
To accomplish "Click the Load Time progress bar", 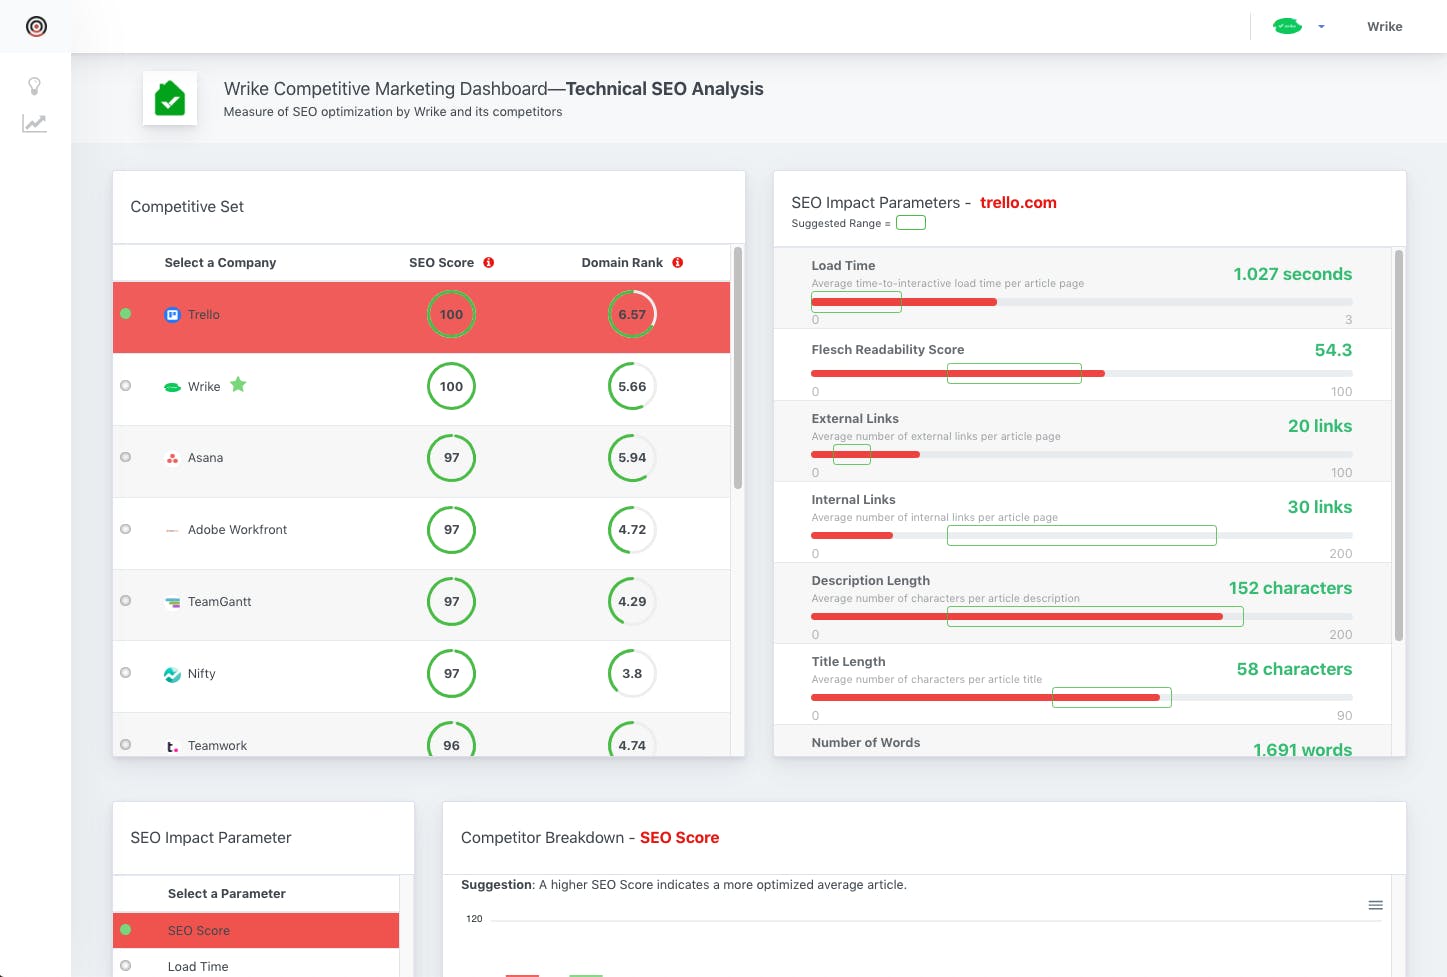I will [x=1082, y=302].
